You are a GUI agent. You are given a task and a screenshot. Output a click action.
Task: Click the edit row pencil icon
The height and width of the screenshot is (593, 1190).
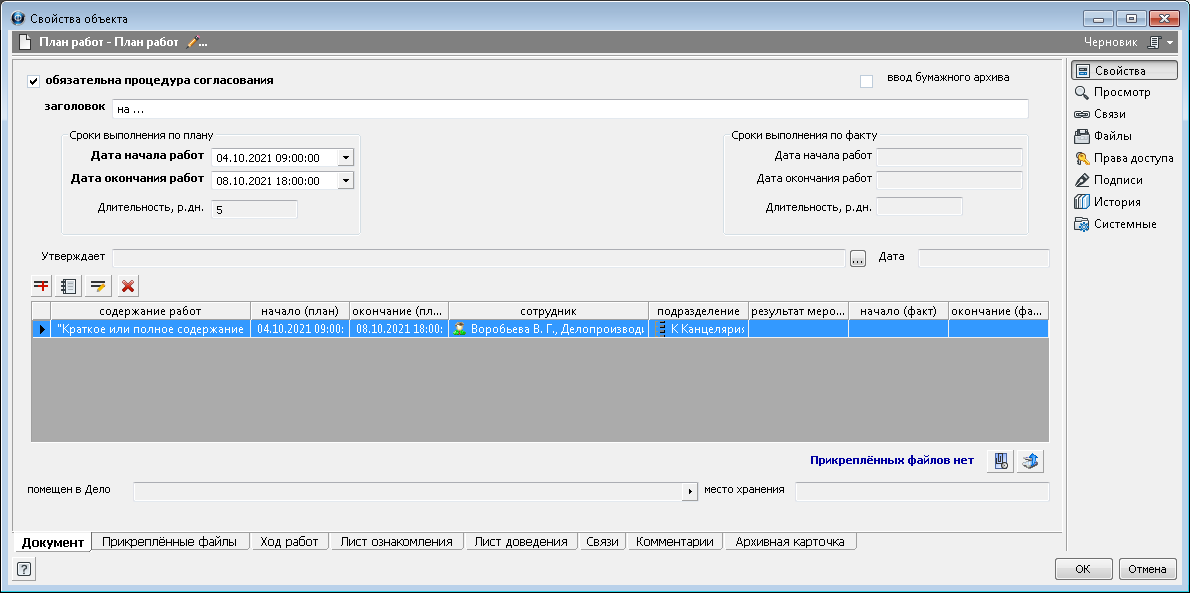pos(98,286)
